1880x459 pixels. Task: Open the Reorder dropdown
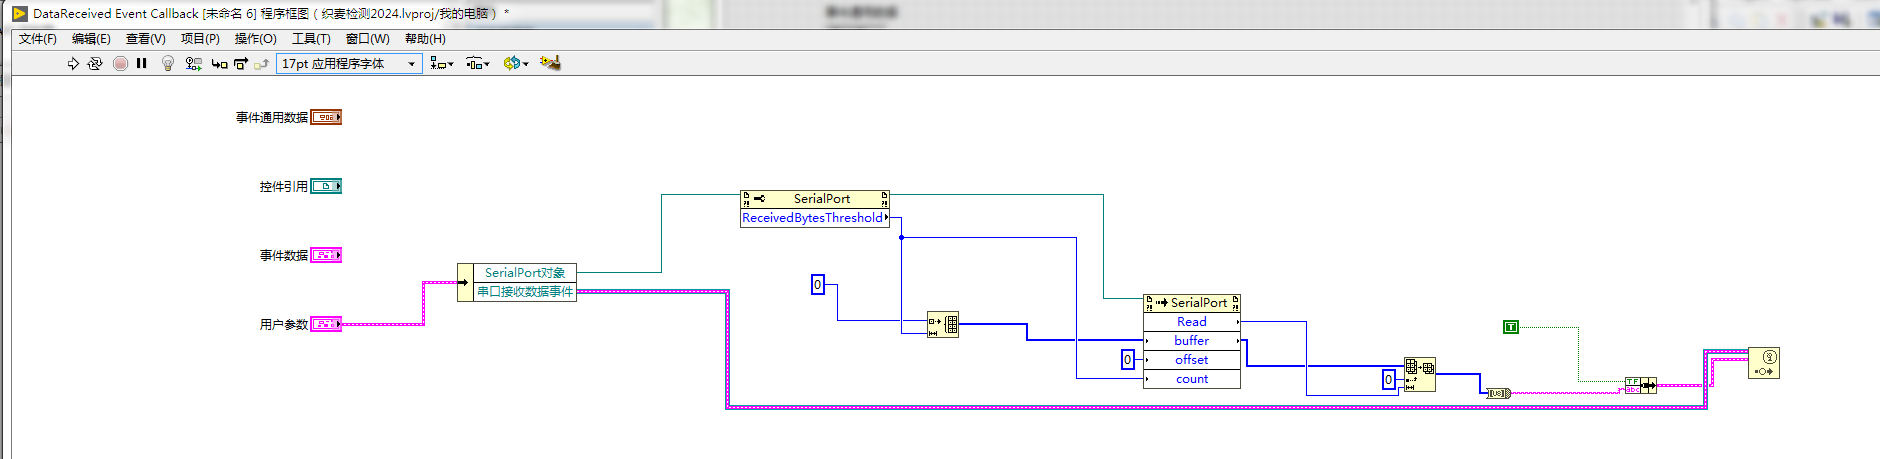click(516, 63)
